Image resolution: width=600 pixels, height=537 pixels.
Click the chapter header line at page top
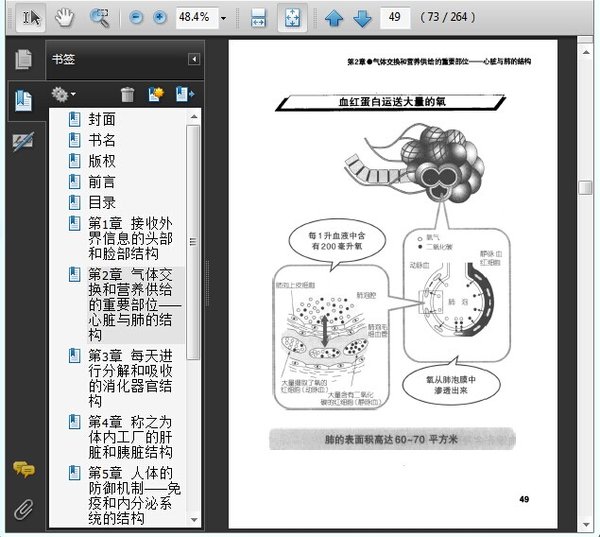439,62
